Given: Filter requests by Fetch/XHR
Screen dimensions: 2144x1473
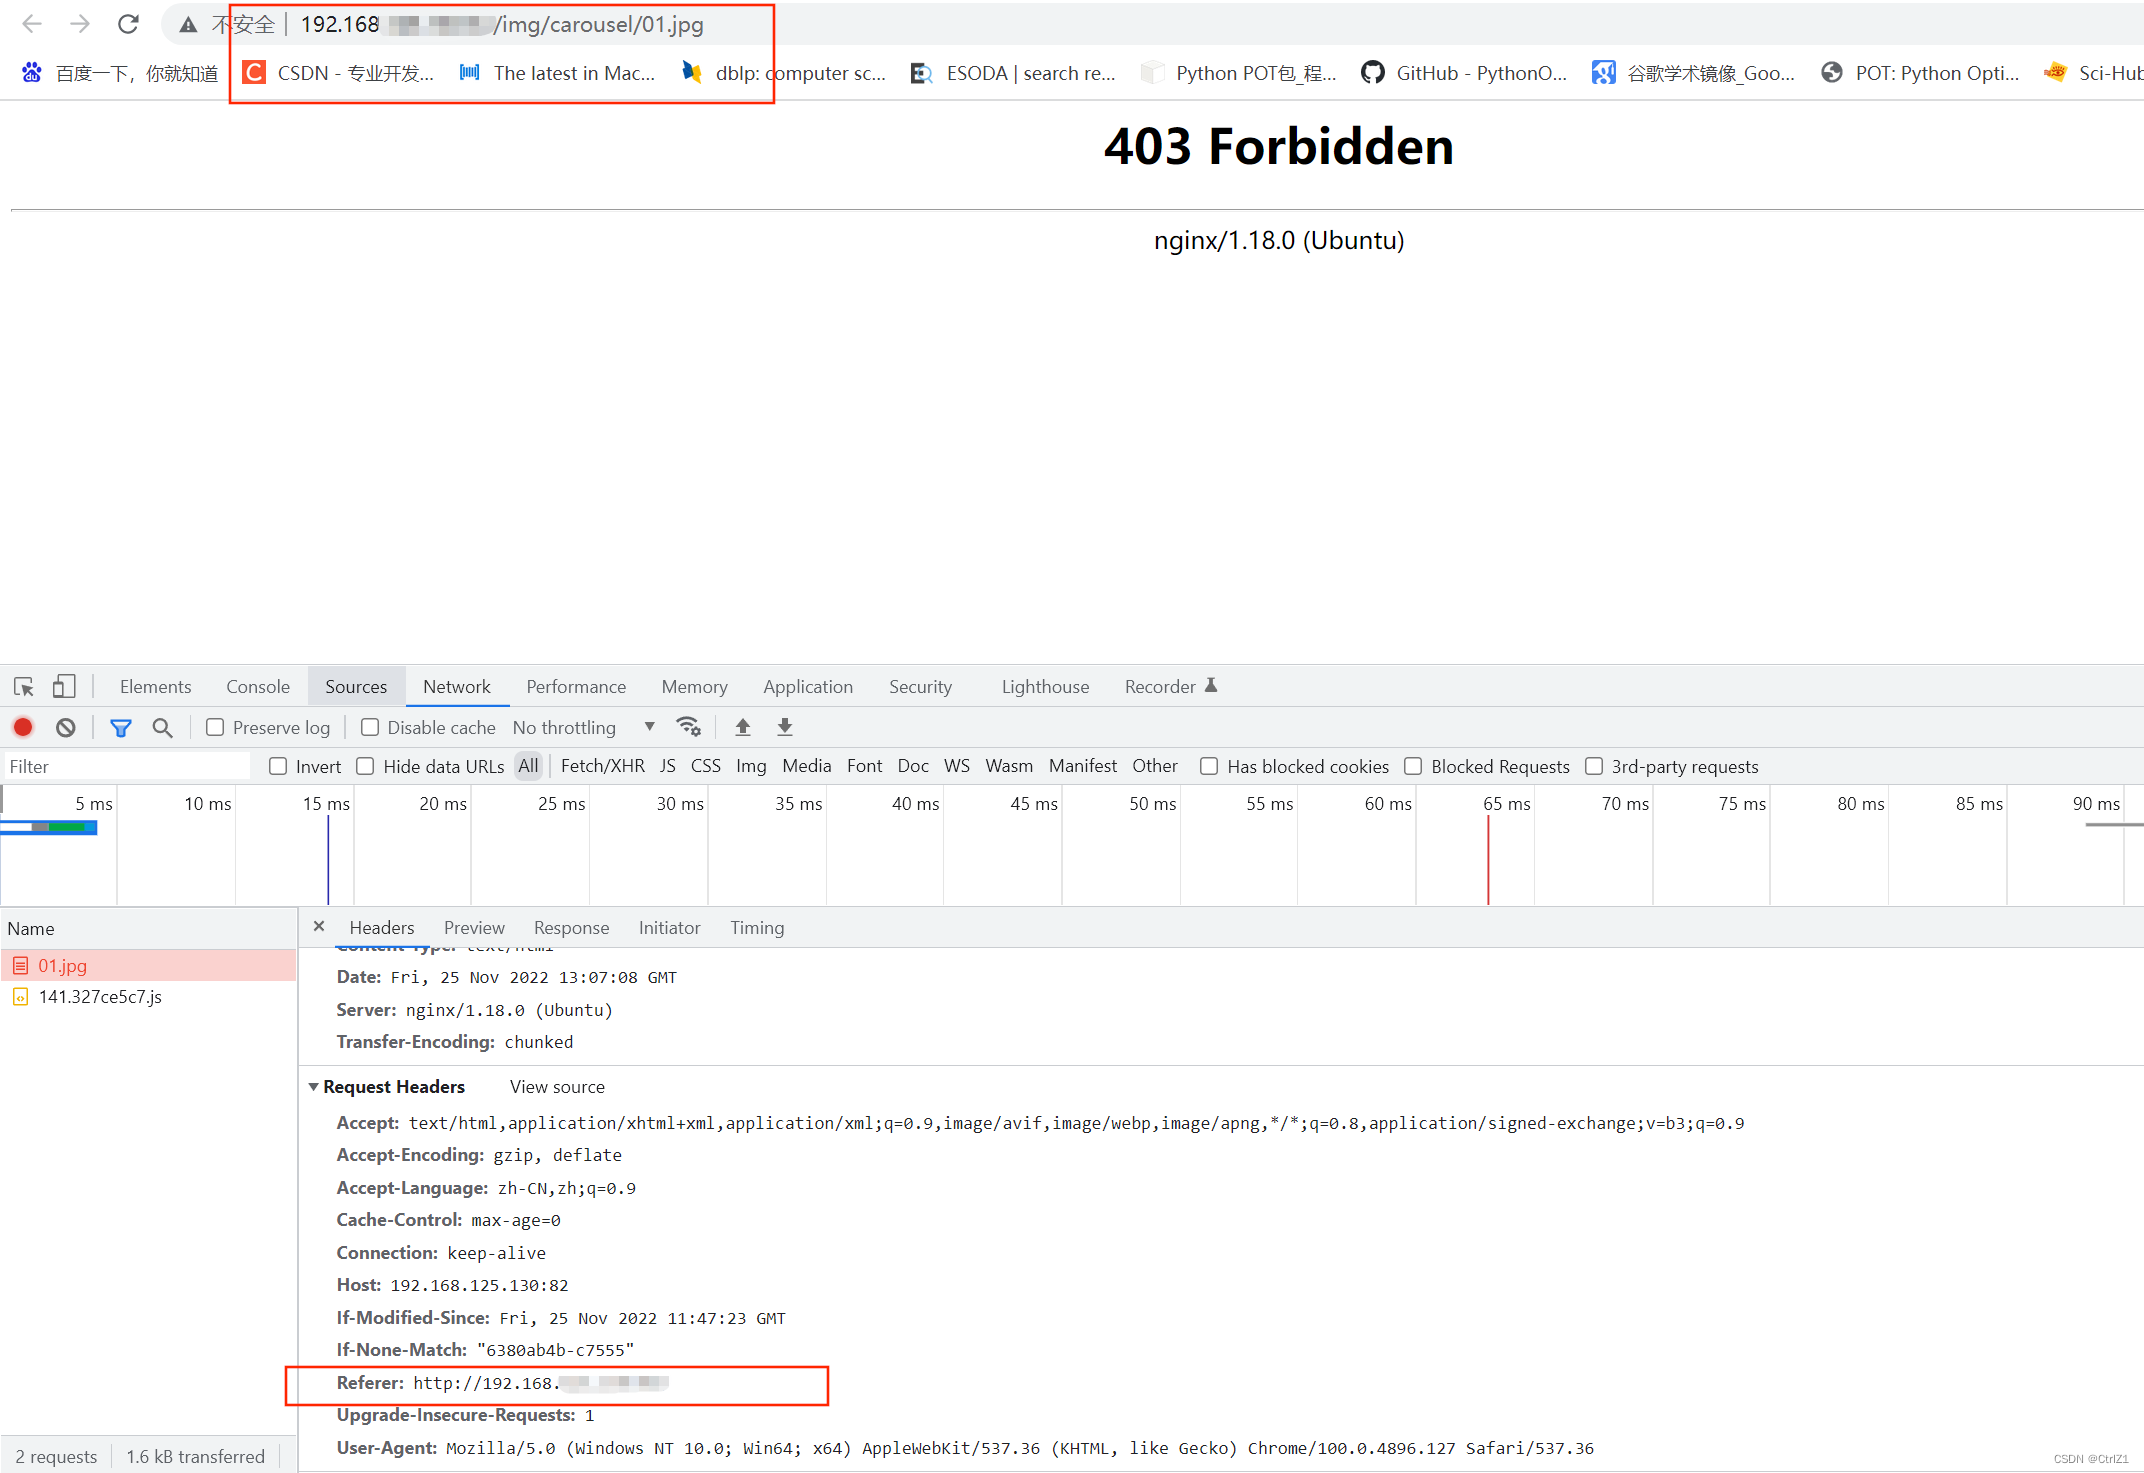Looking at the screenshot, I should tap(602, 766).
